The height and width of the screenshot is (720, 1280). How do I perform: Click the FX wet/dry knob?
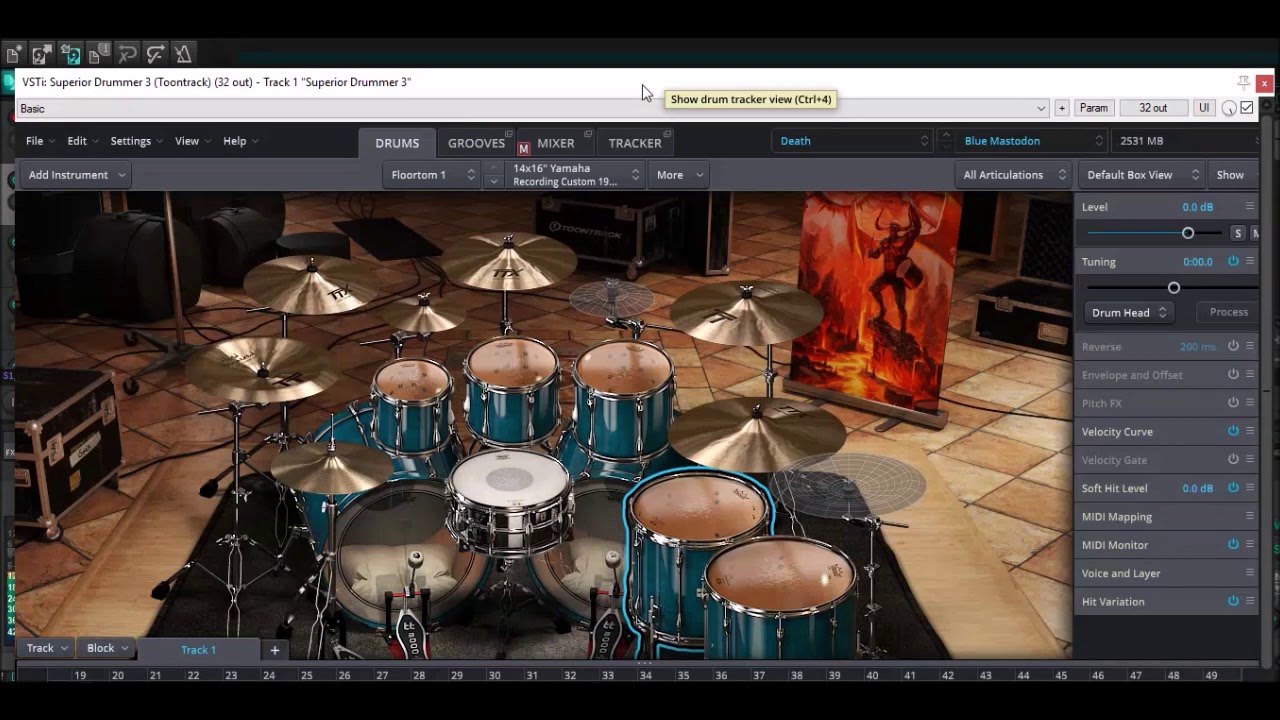point(1229,108)
